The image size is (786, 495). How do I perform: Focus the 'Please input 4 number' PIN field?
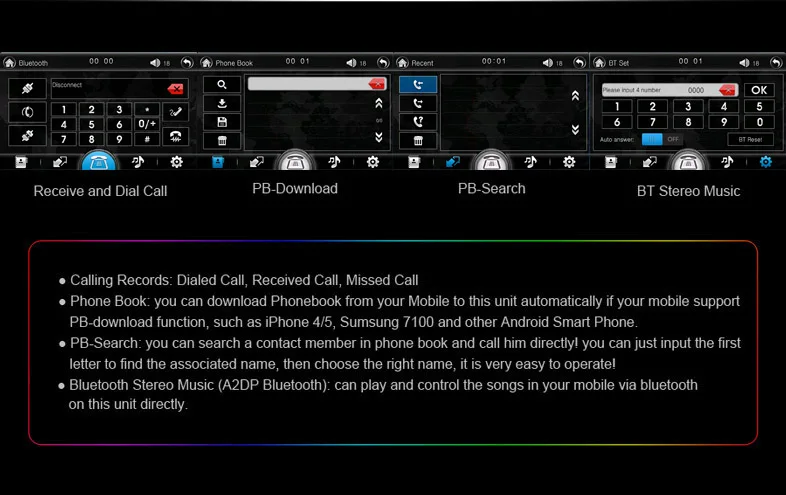(x=670, y=90)
